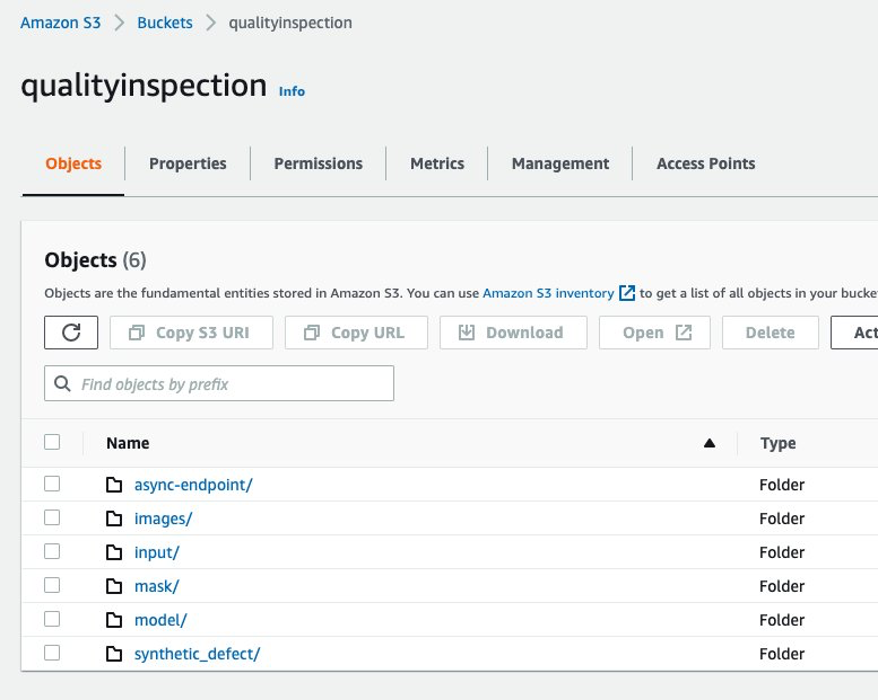Sort by Name using the ascending arrow

[709, 443]
